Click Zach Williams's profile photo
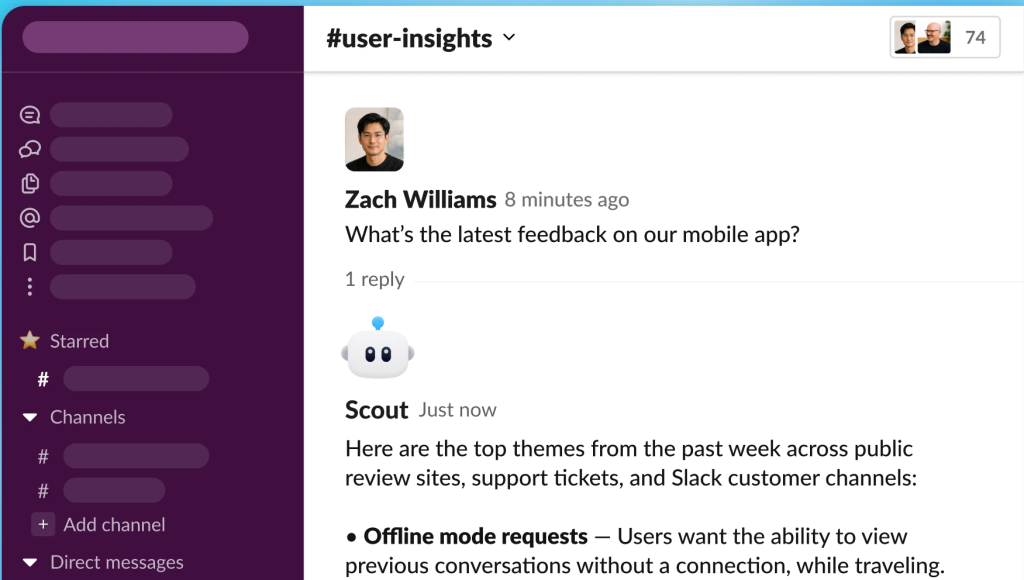Viewport: 1024px width, 580px height. pos(374,139)
